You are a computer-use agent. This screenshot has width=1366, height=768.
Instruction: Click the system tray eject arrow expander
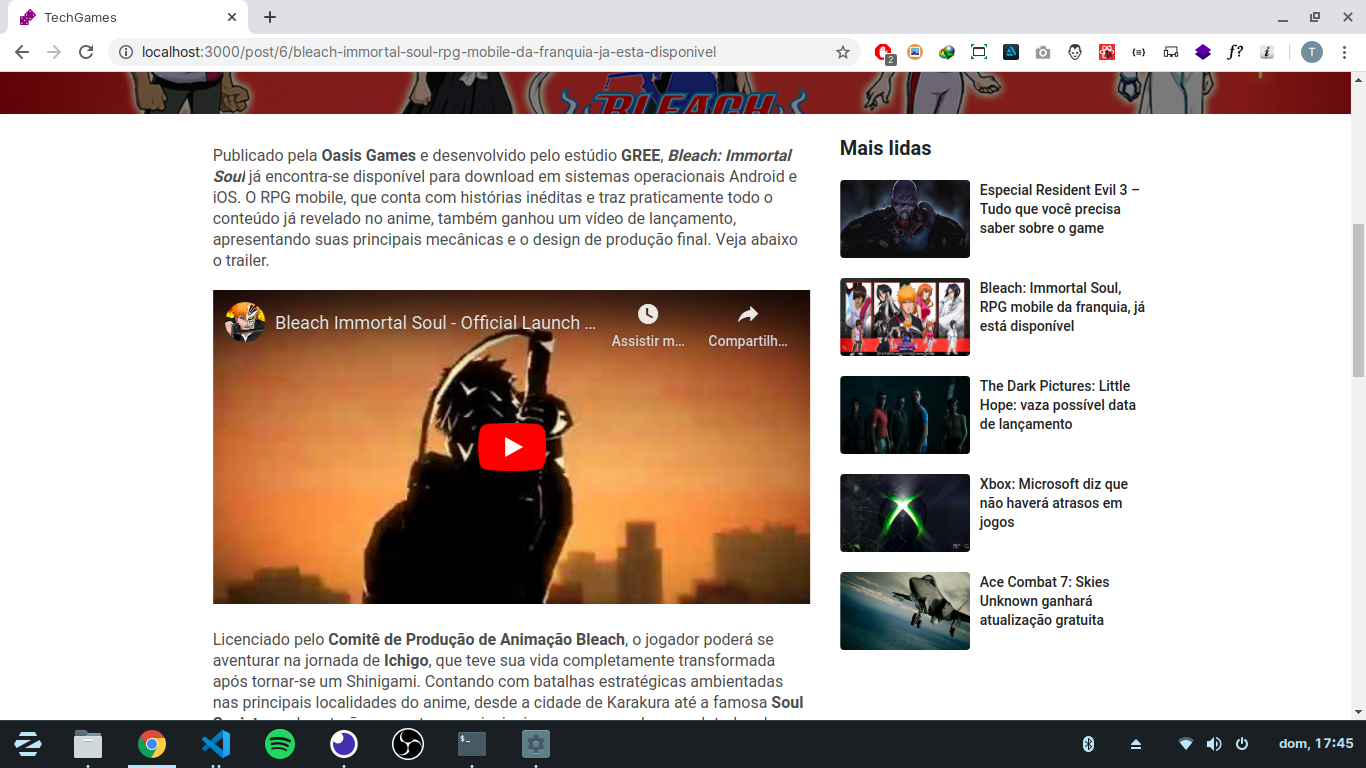point(1136,744)
